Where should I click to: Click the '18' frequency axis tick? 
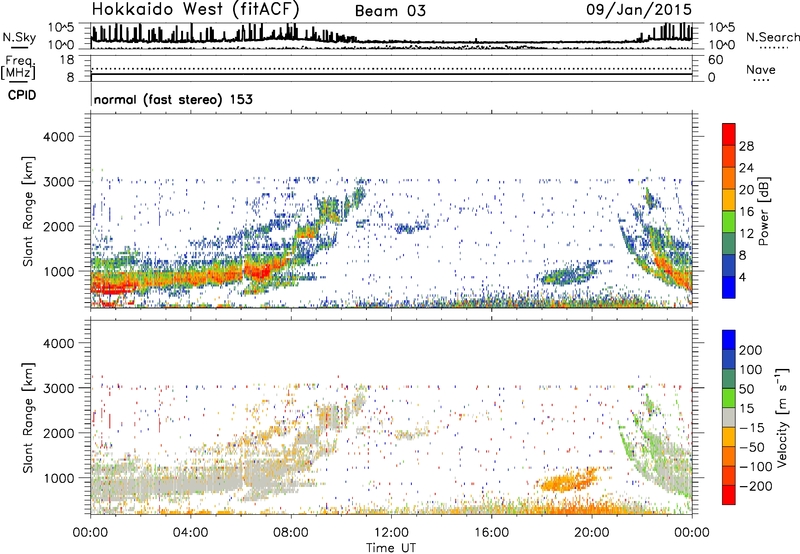67,60
